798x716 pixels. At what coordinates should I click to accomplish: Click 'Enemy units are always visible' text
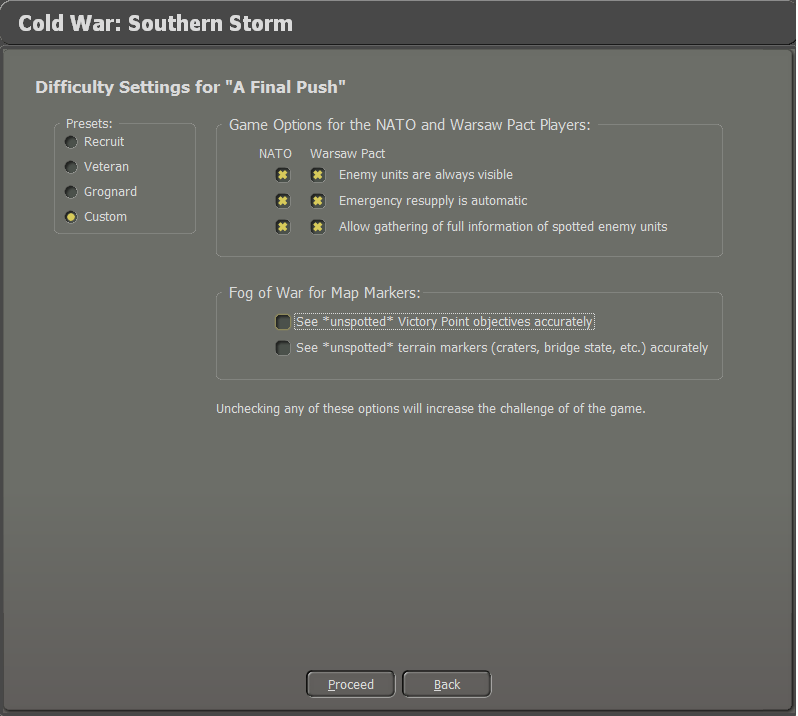pyautogui.click(x=426, y=175)
